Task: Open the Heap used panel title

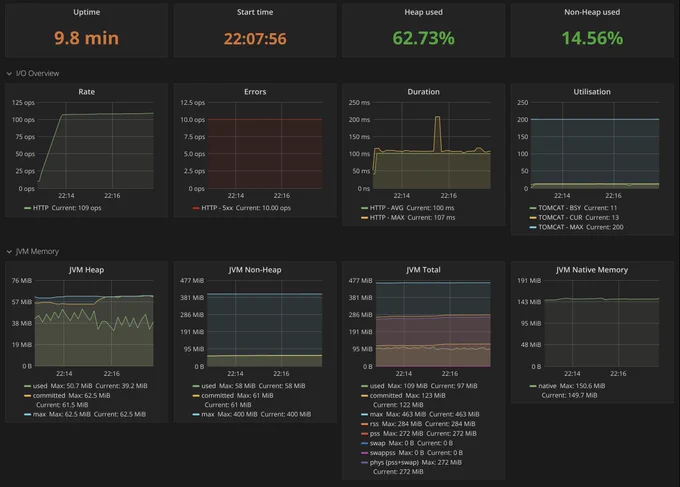Action: coord(423,12)
